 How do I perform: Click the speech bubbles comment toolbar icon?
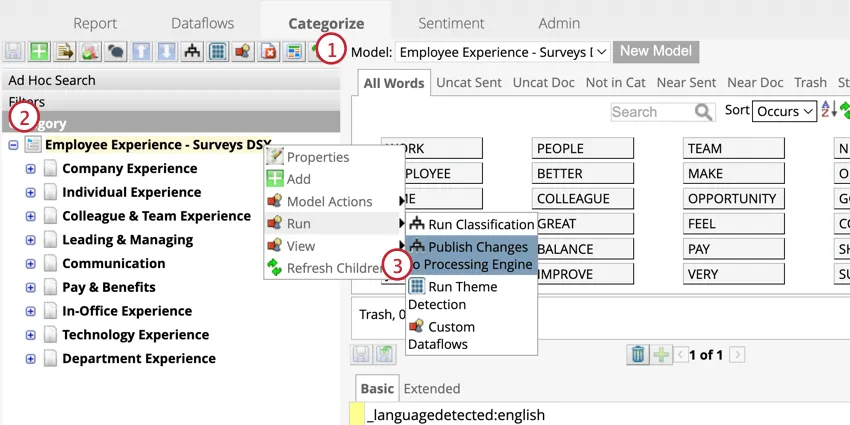115,51
